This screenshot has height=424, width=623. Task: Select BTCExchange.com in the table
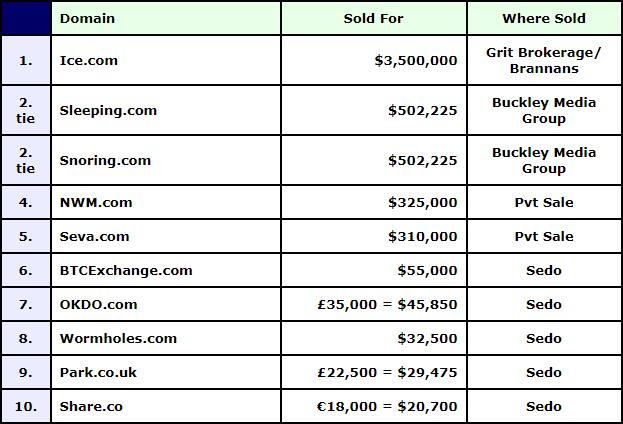pyautogui.click(x=126, y=271)
